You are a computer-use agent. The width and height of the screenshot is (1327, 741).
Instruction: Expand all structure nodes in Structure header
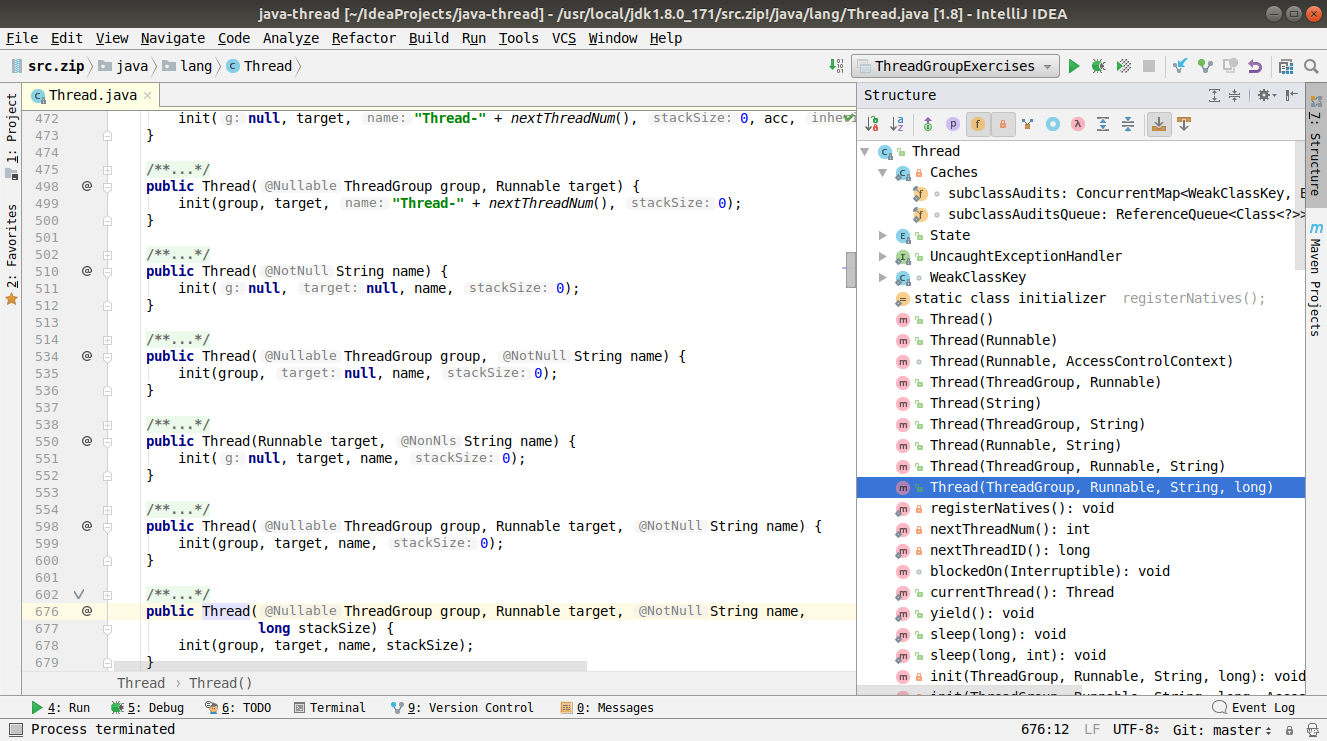[x=1214, y=95]
